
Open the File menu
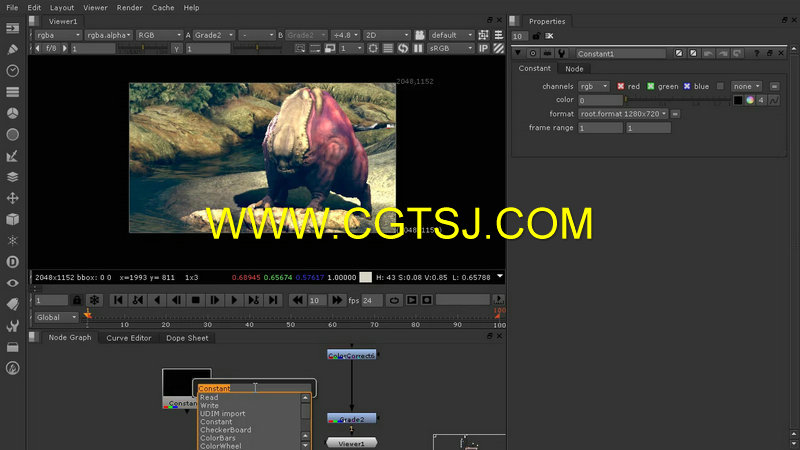pos(12,8)
